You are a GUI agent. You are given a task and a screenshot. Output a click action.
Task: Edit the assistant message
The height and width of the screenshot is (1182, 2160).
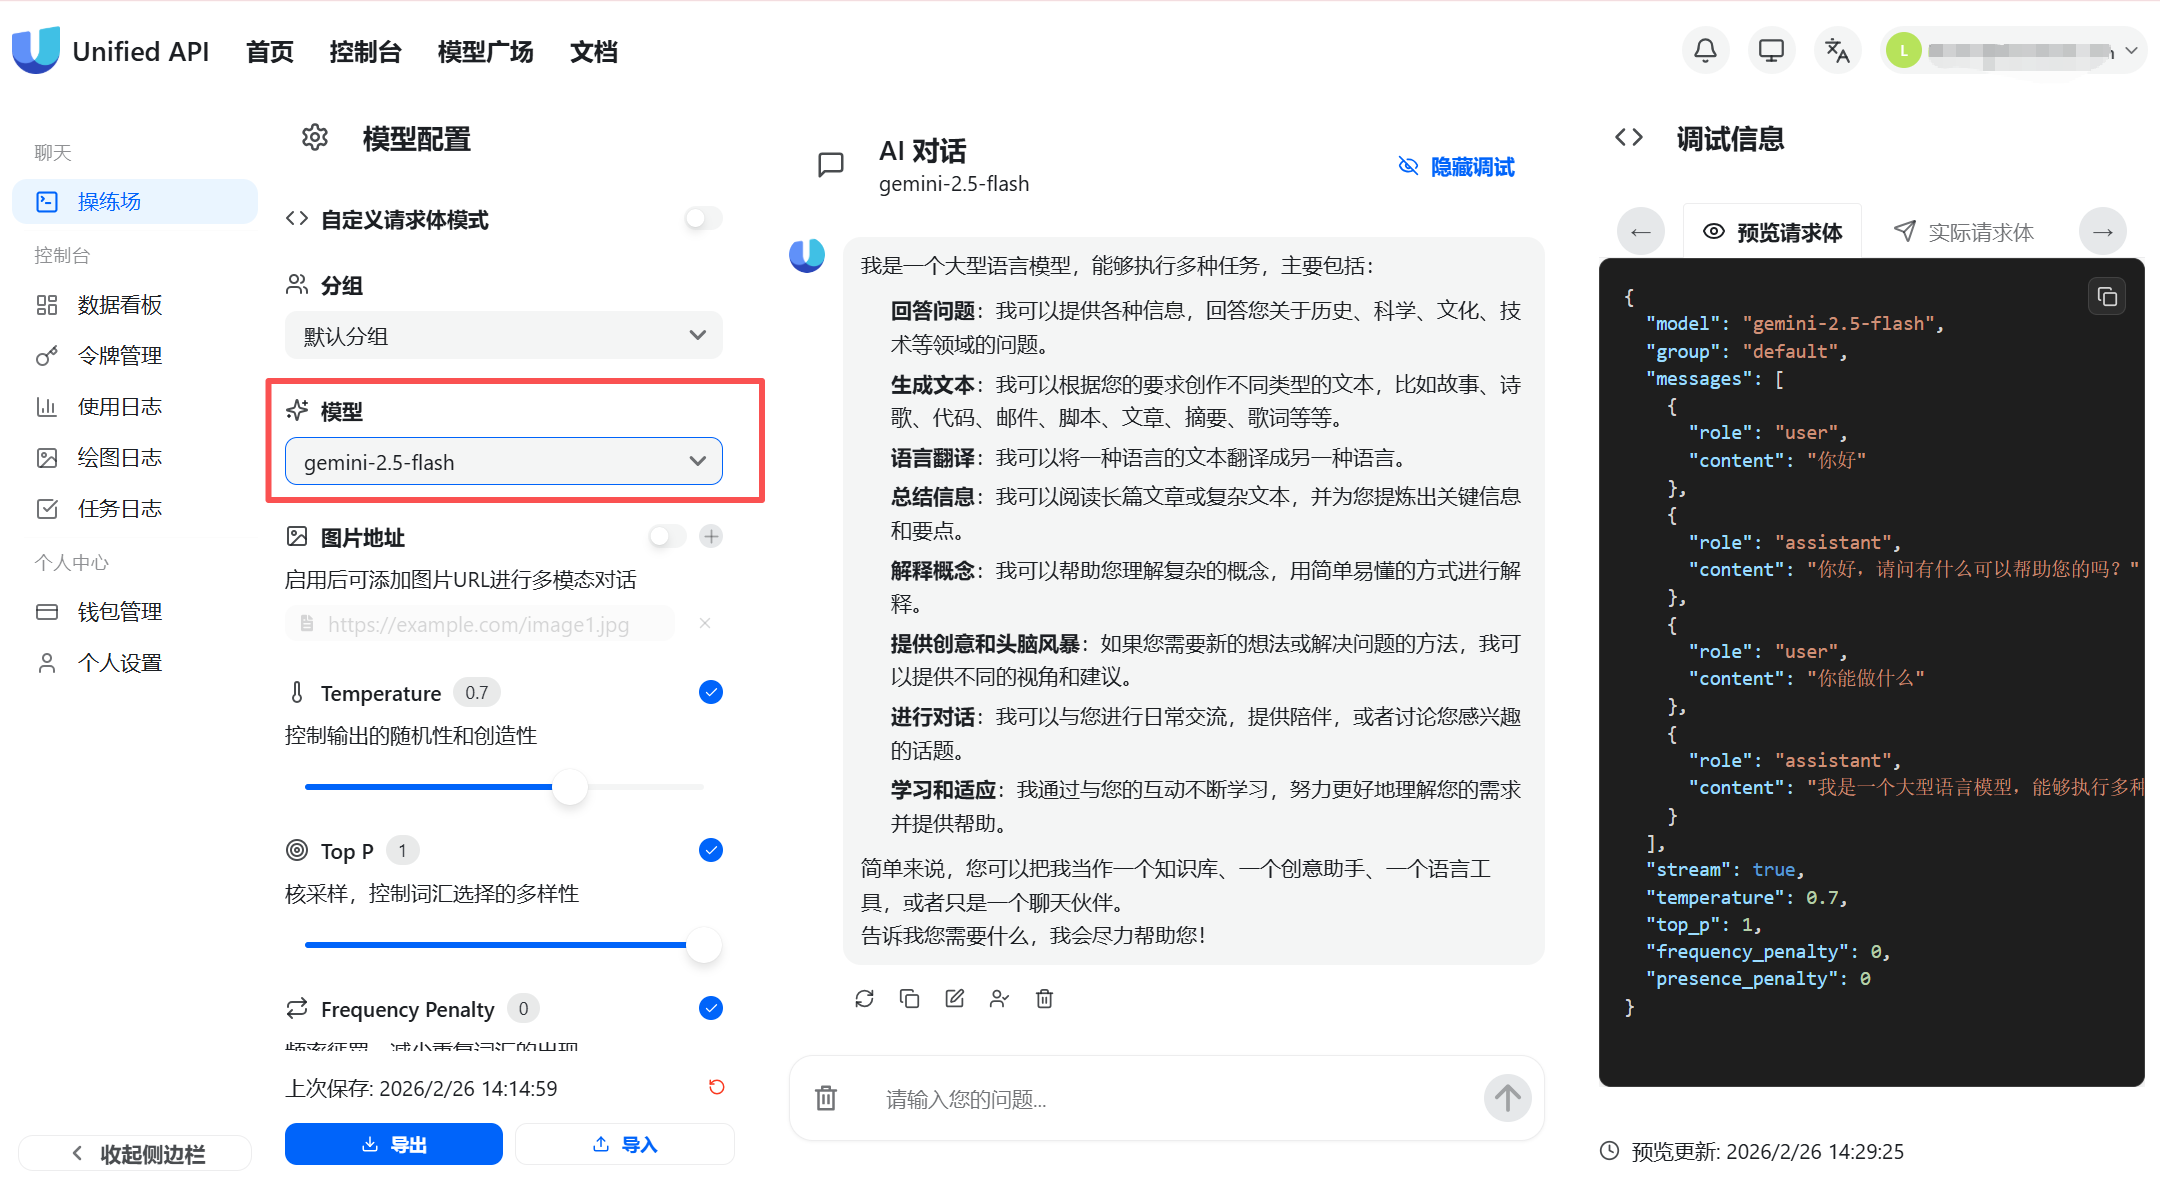955,998
